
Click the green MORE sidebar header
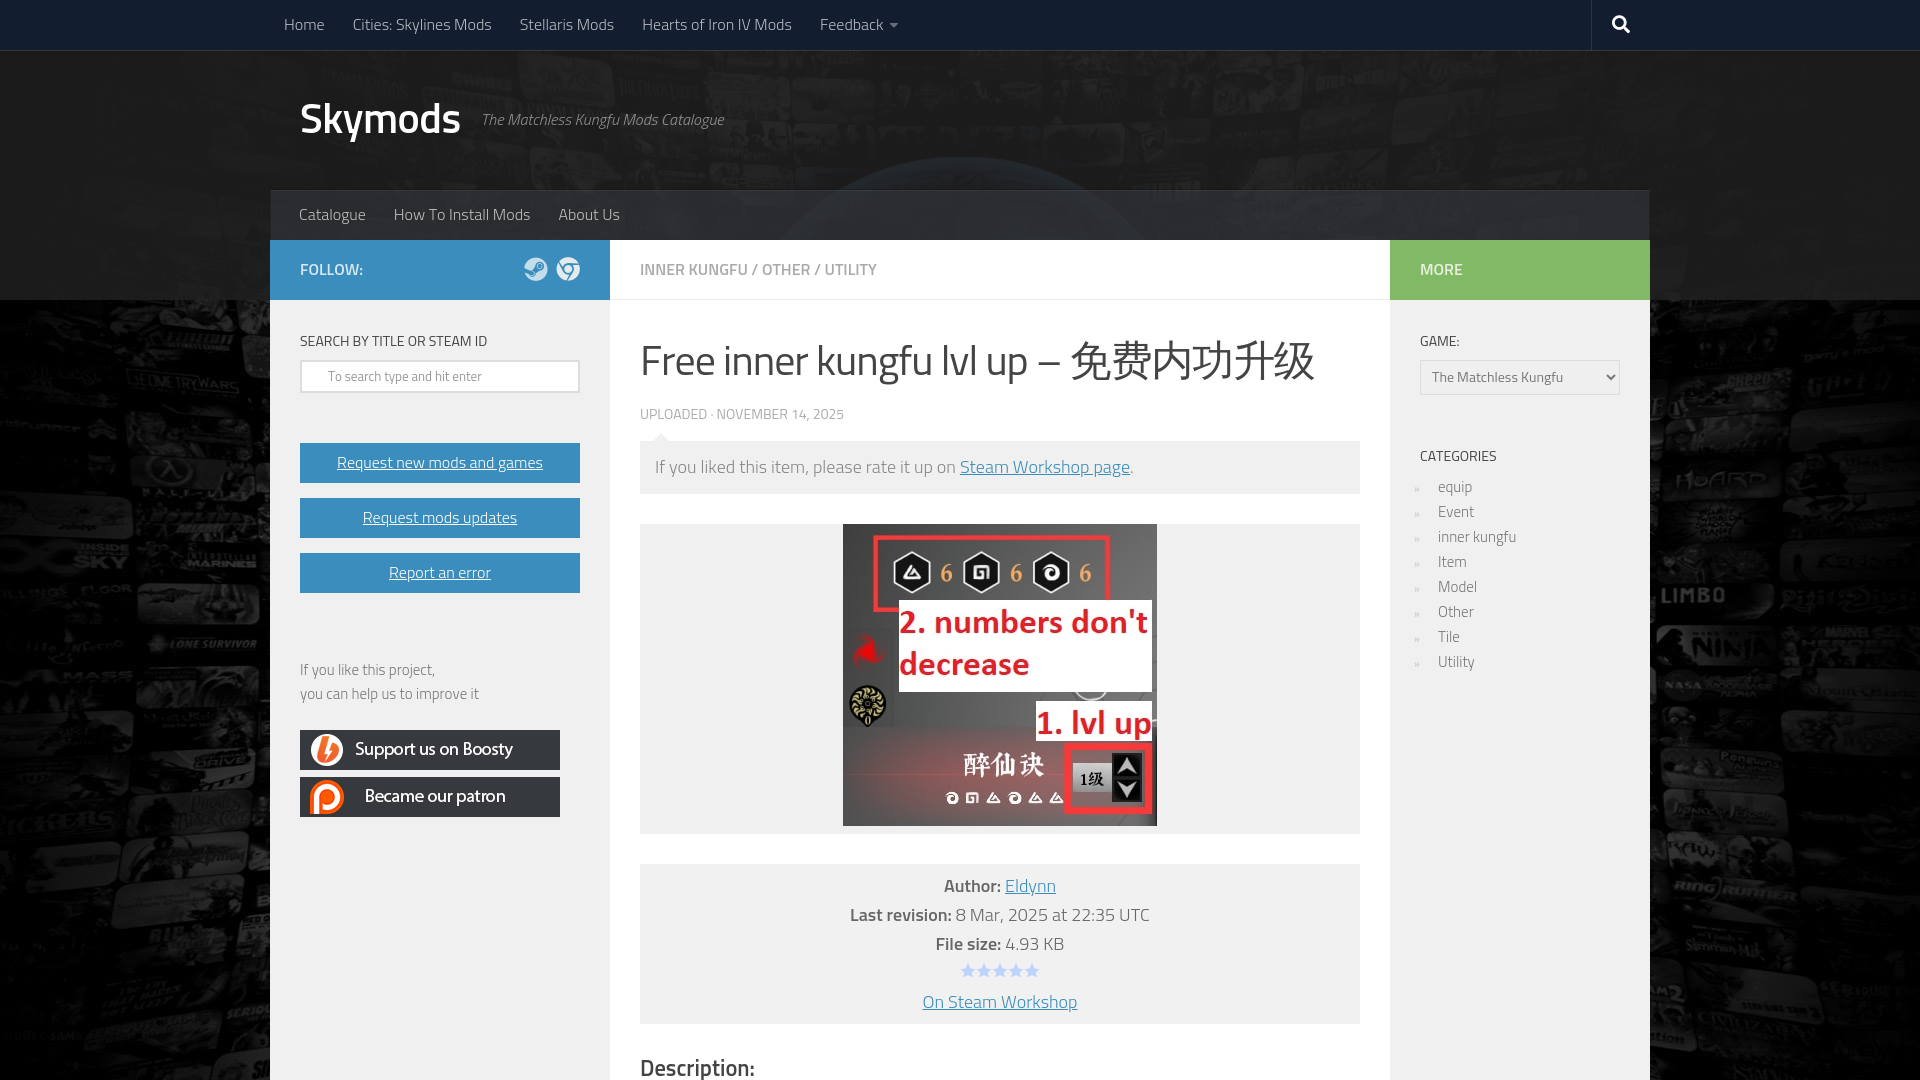tap(1520, 270)
